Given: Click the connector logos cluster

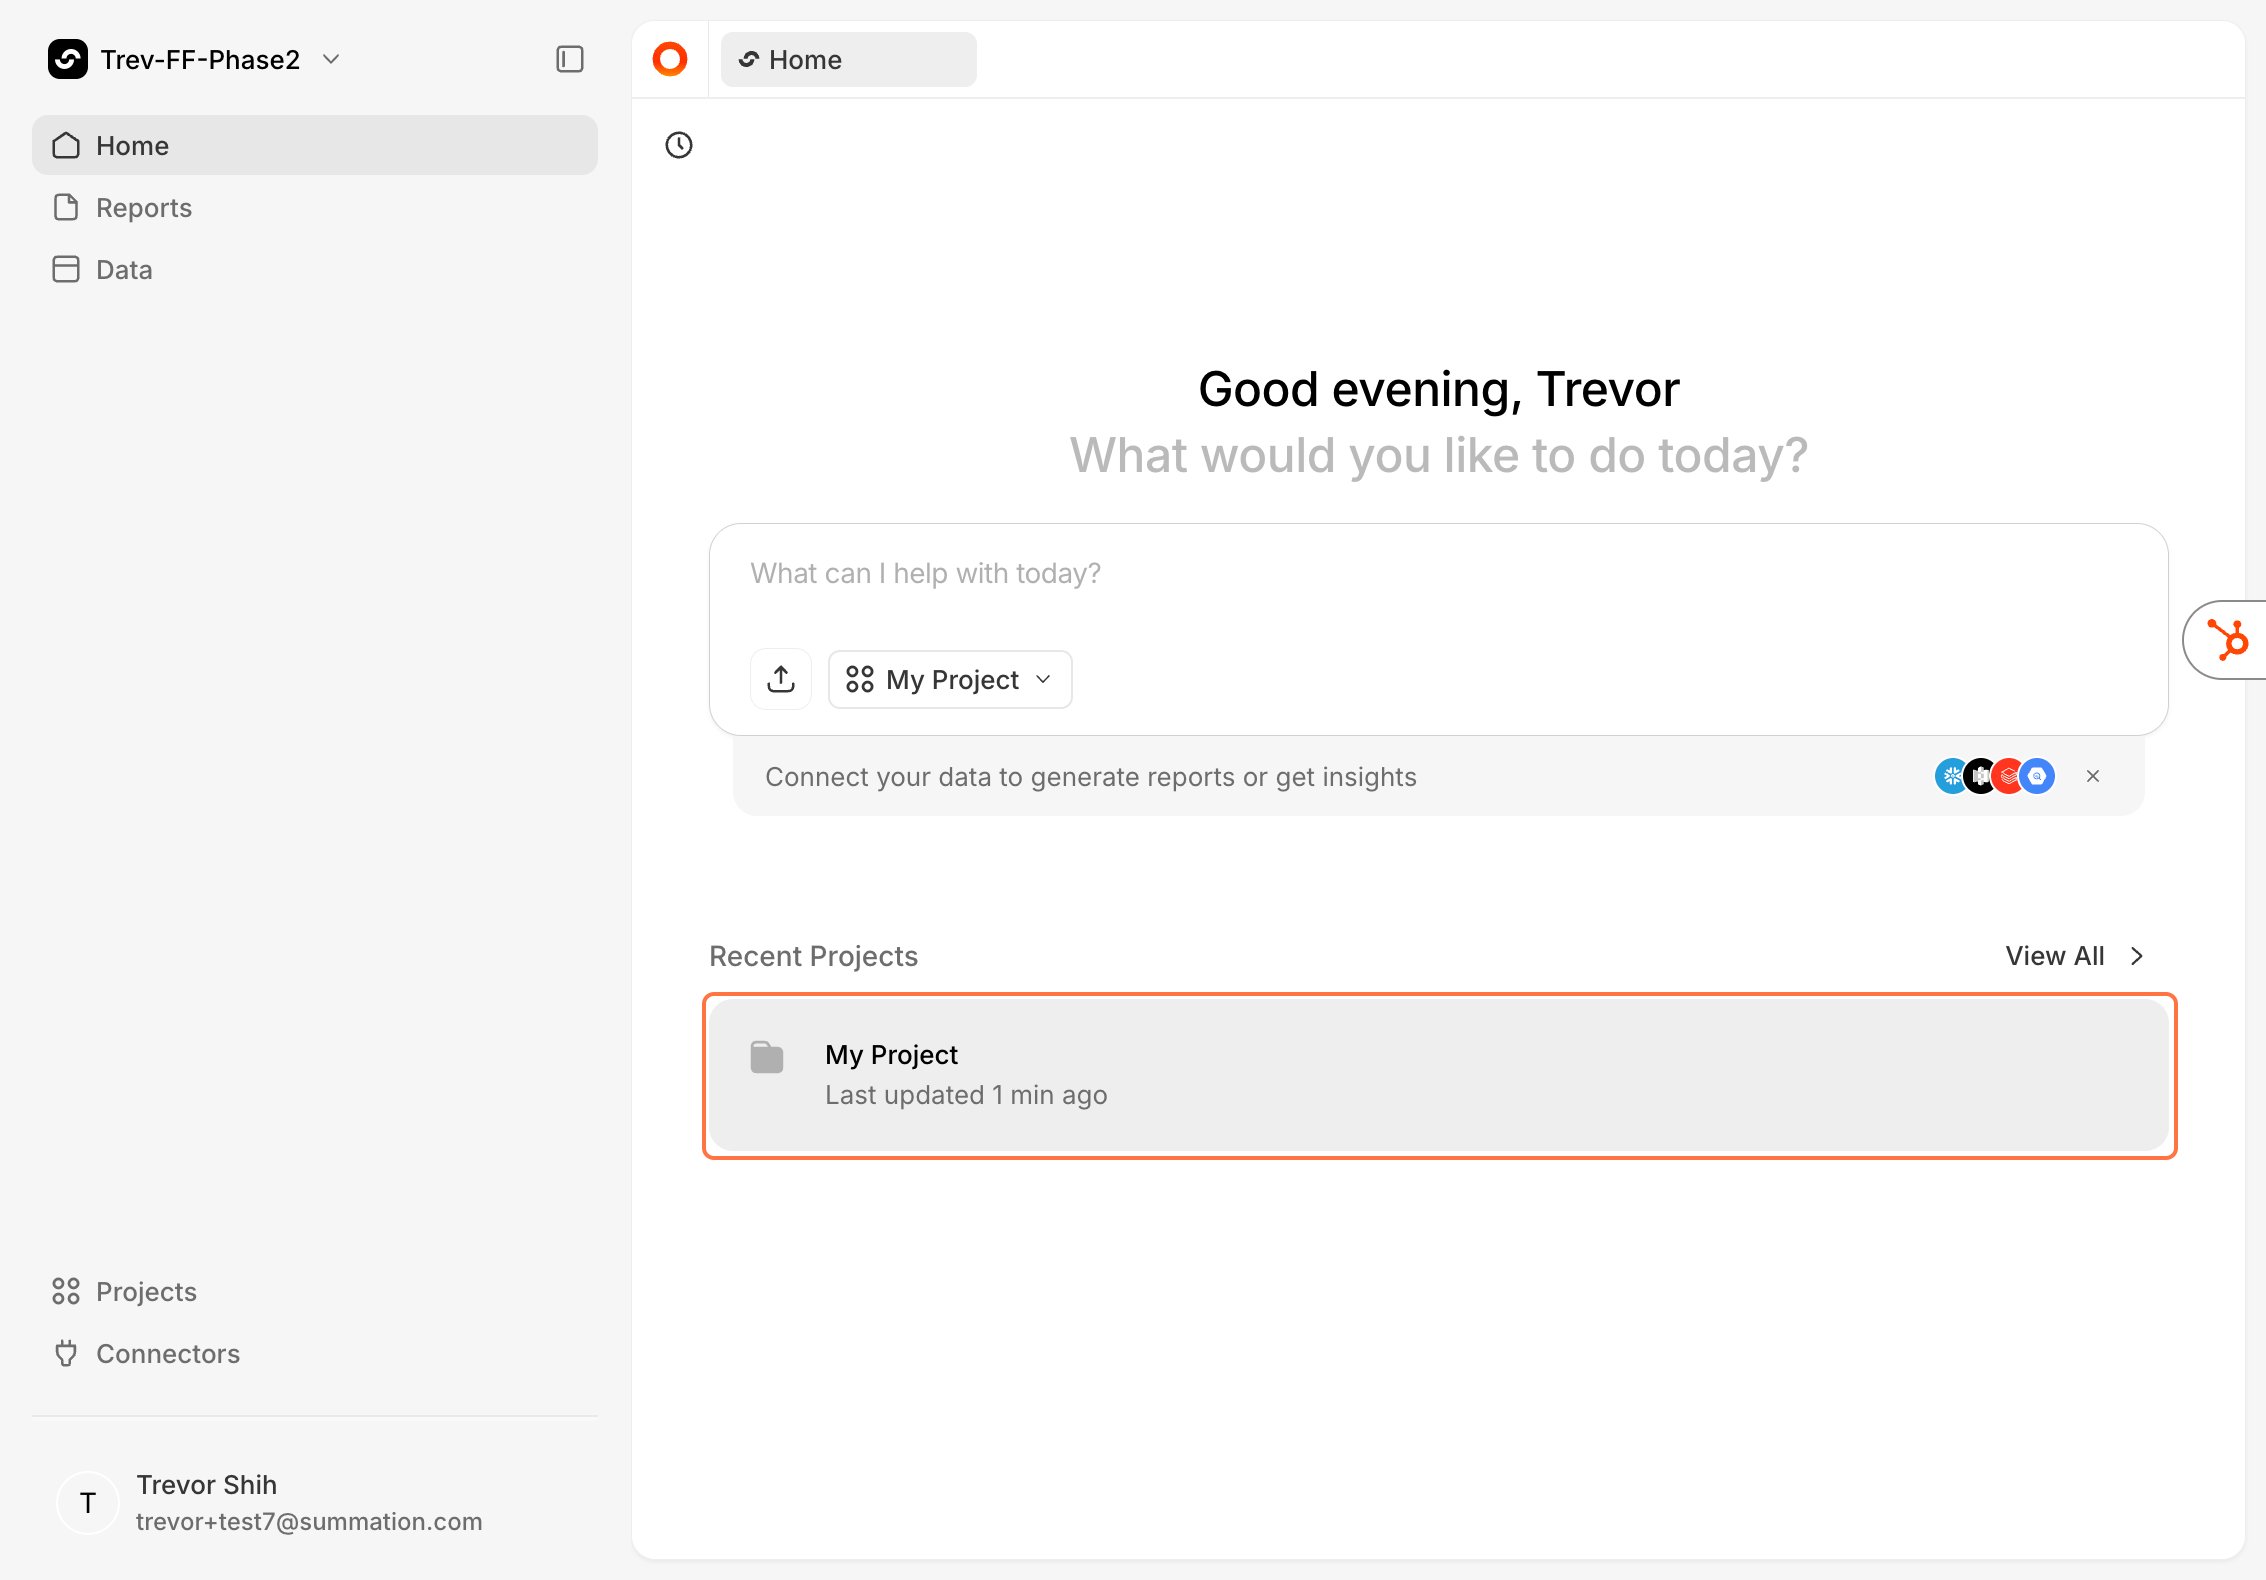Looking at the screenshot, I should point(1995,777).
